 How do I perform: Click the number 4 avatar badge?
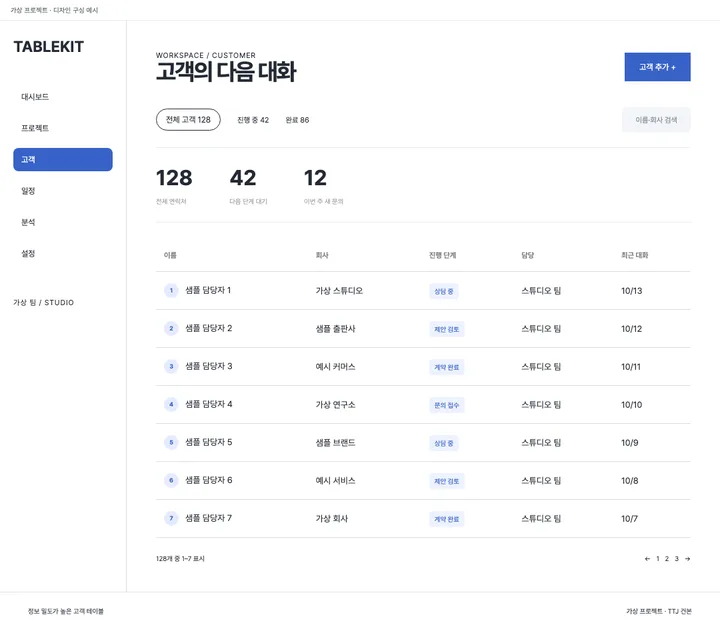click(171, 404)
